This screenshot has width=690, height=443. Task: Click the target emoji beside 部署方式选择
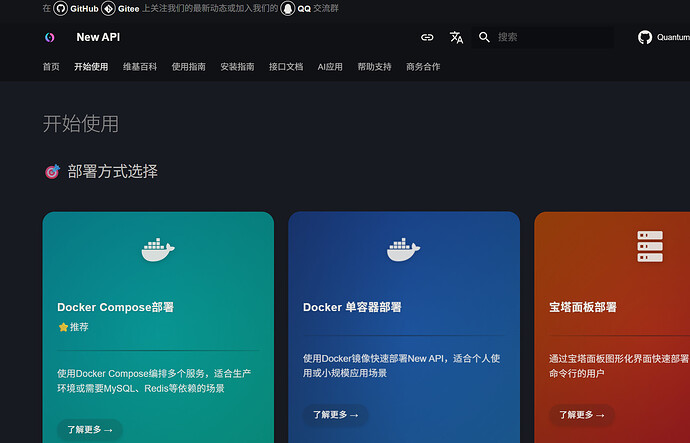(x=52, y=171)
